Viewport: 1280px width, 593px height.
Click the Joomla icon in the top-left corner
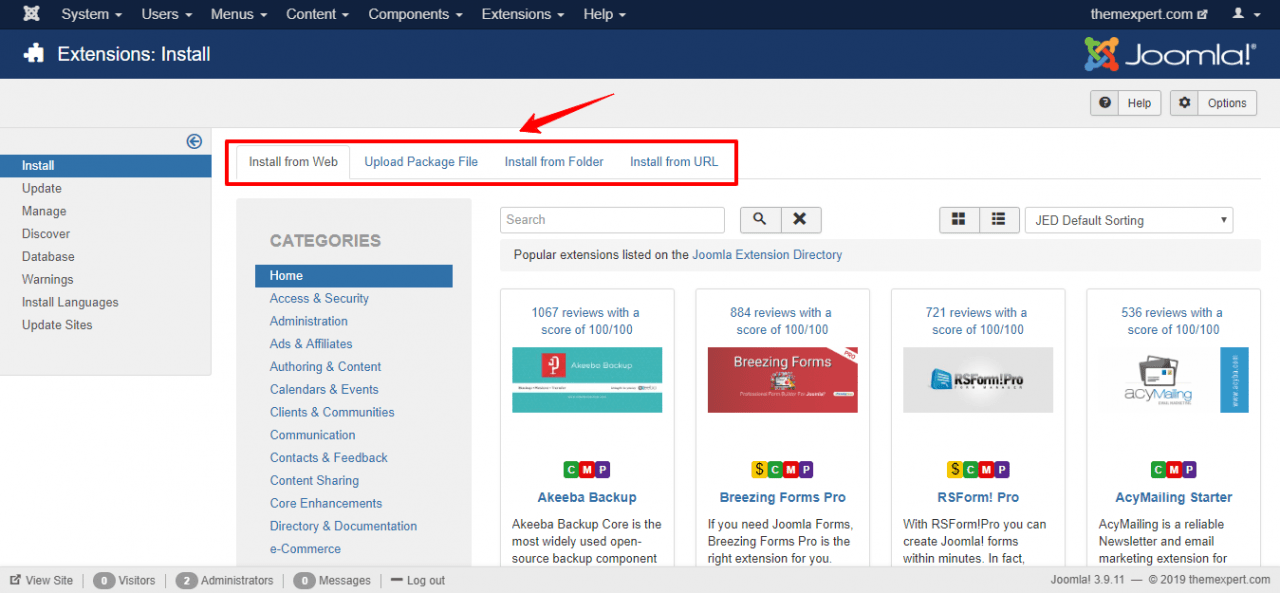click(30, 14)
